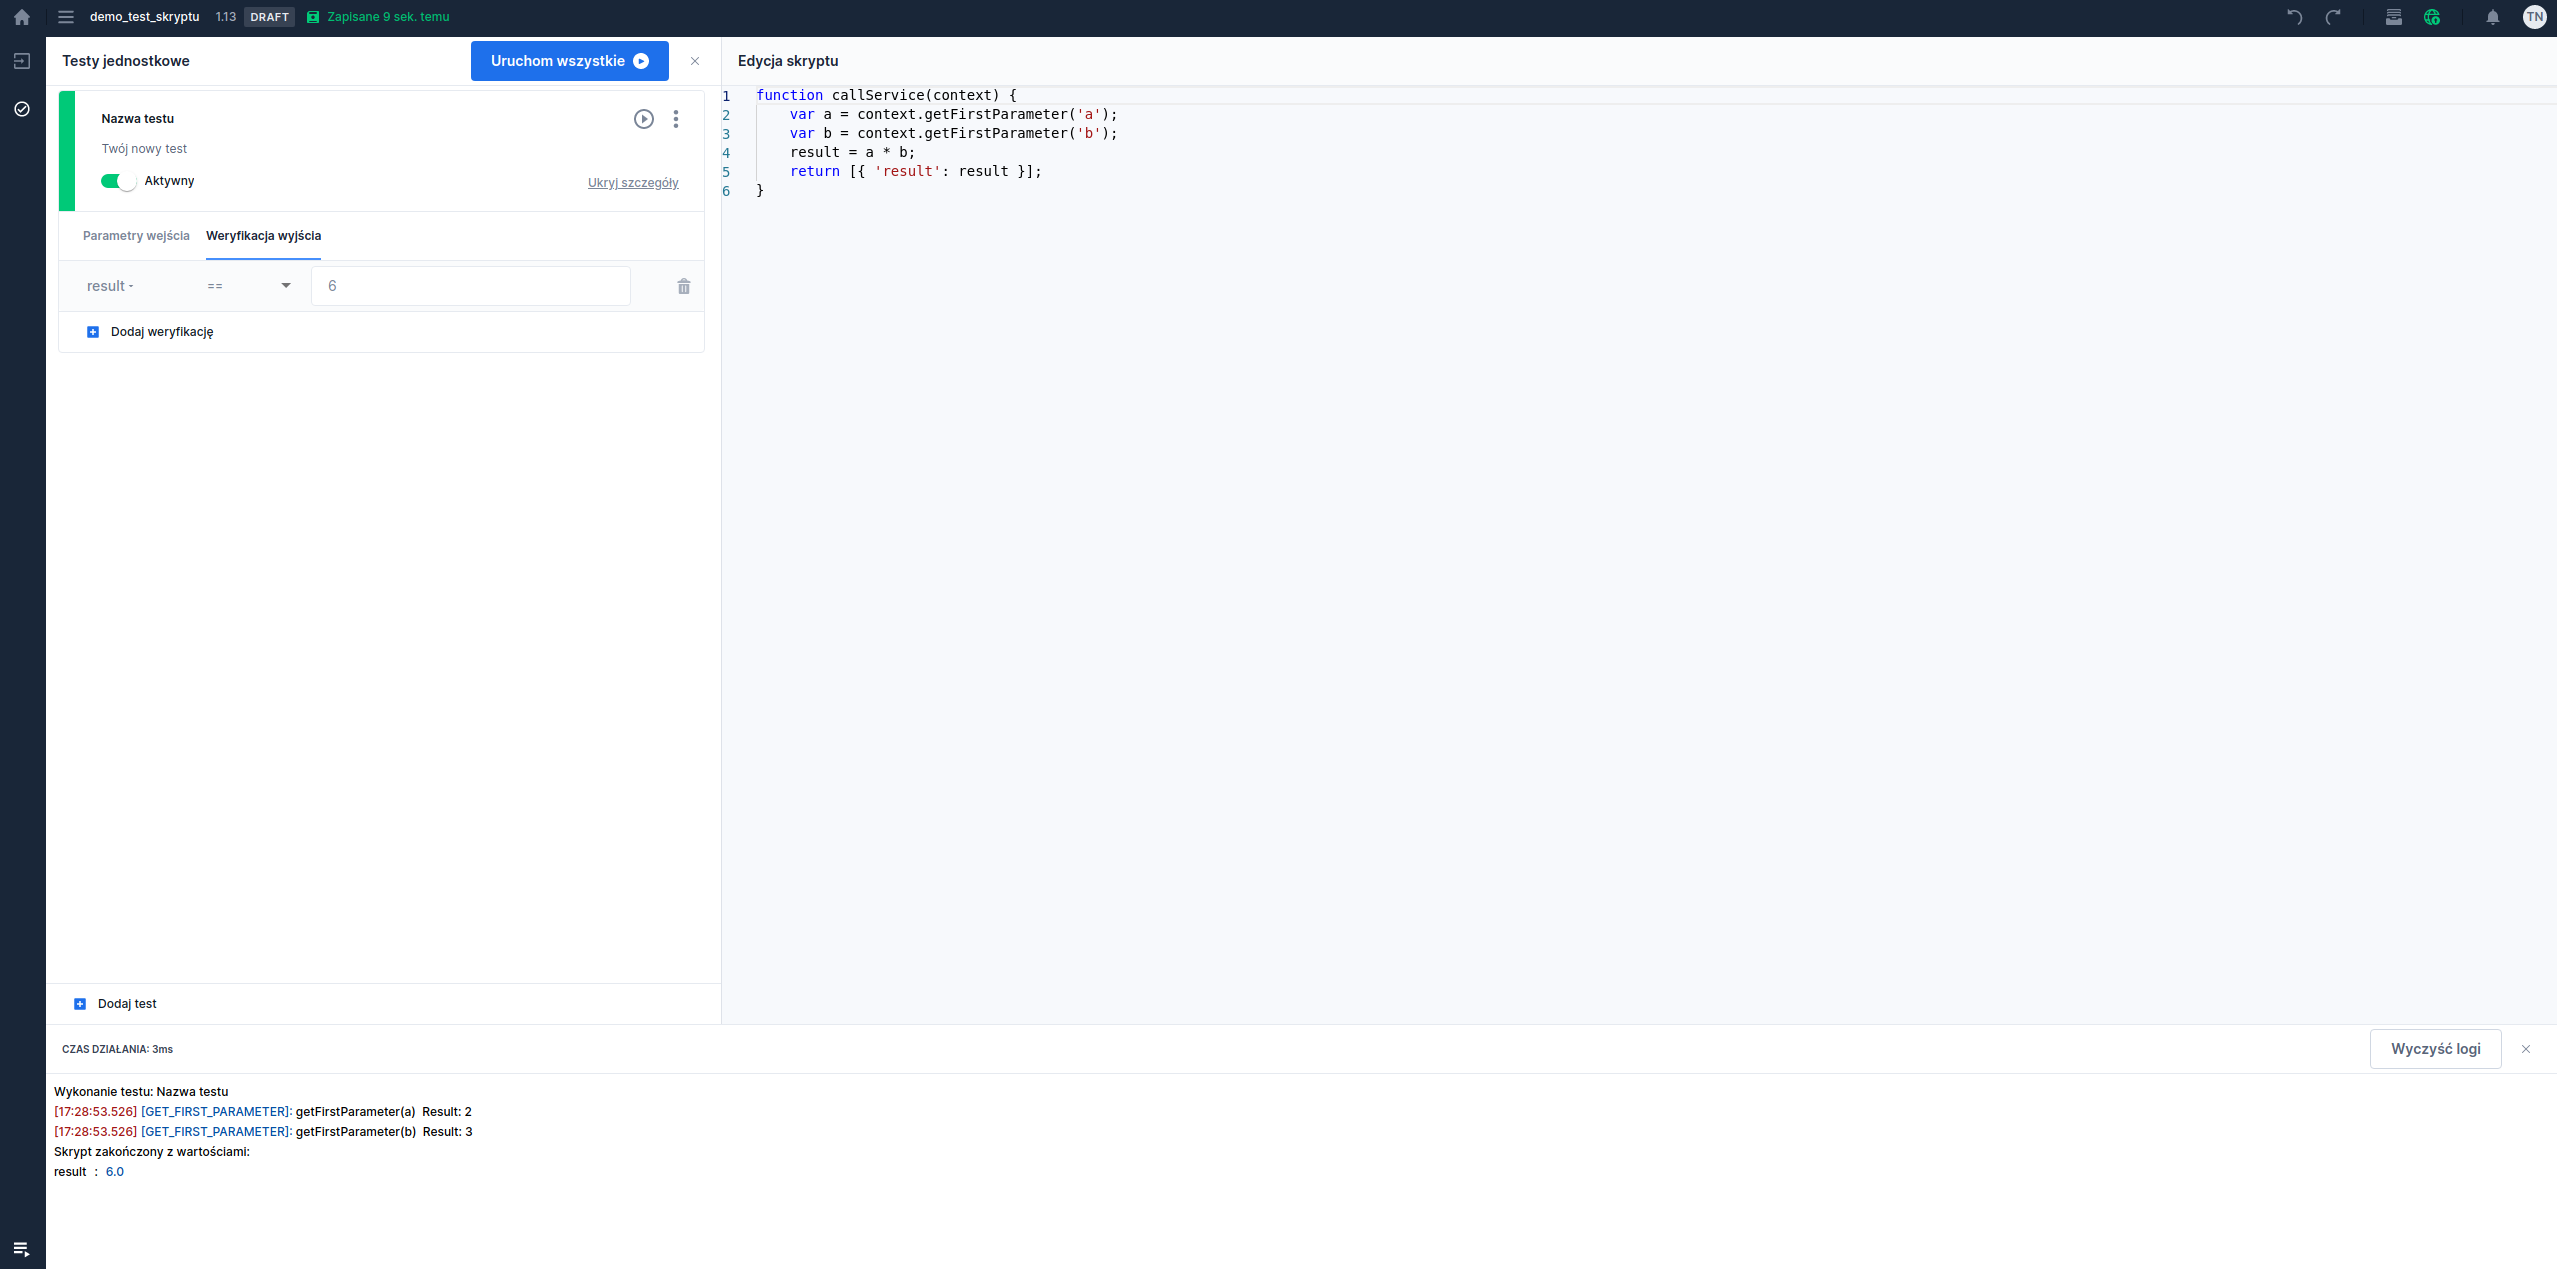Click the Wyczyść logi button
Image resolution: width=2557 pixels, height=1269 pixels.
[x=2435, y=1049]
